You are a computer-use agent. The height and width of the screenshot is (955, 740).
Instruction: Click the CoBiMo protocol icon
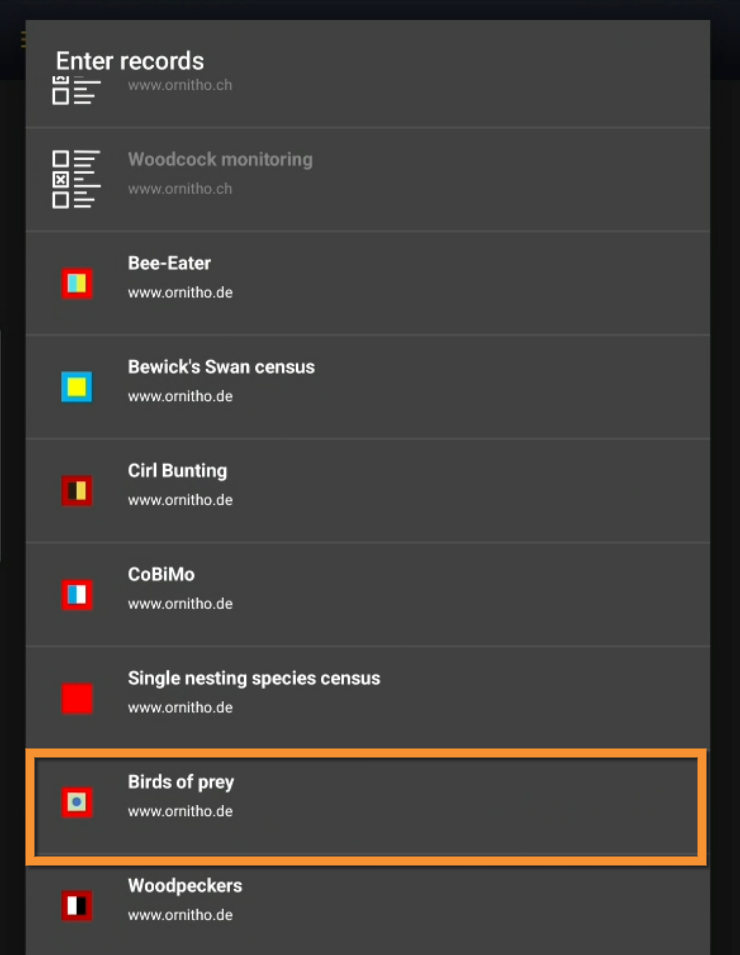[77, 595]
